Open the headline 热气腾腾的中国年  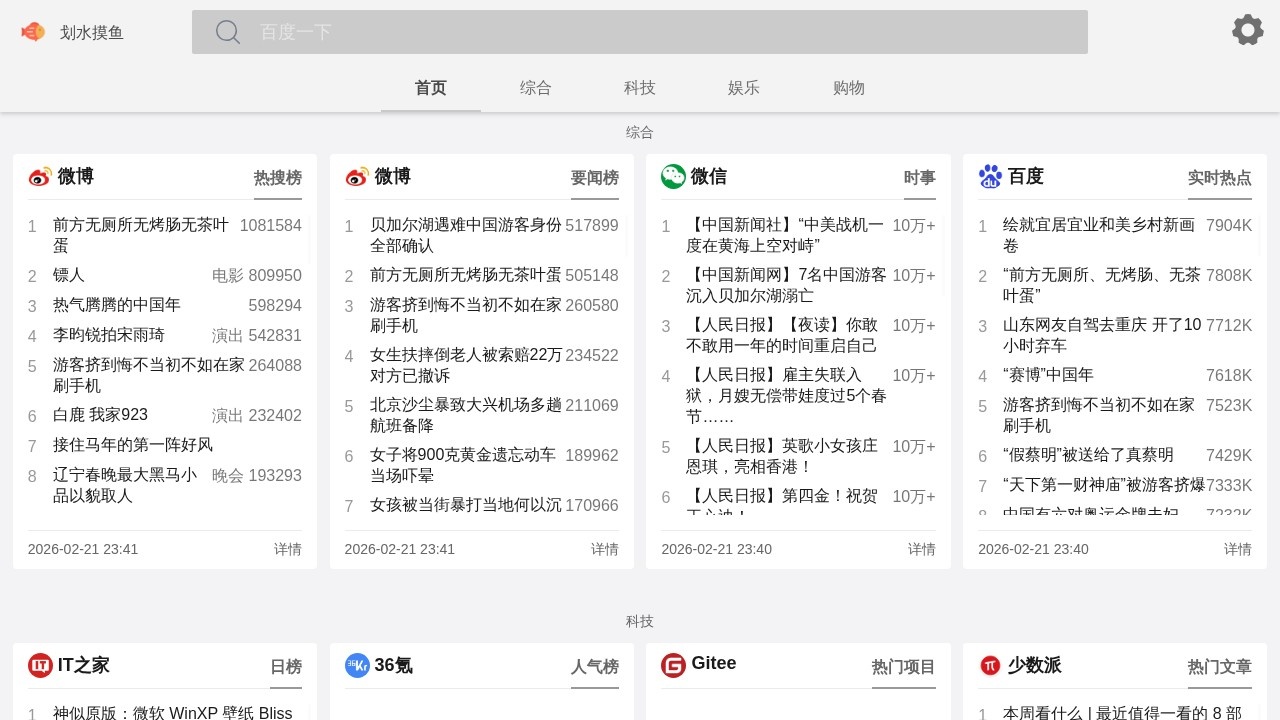pyautogui.click(x=117, y=305)
